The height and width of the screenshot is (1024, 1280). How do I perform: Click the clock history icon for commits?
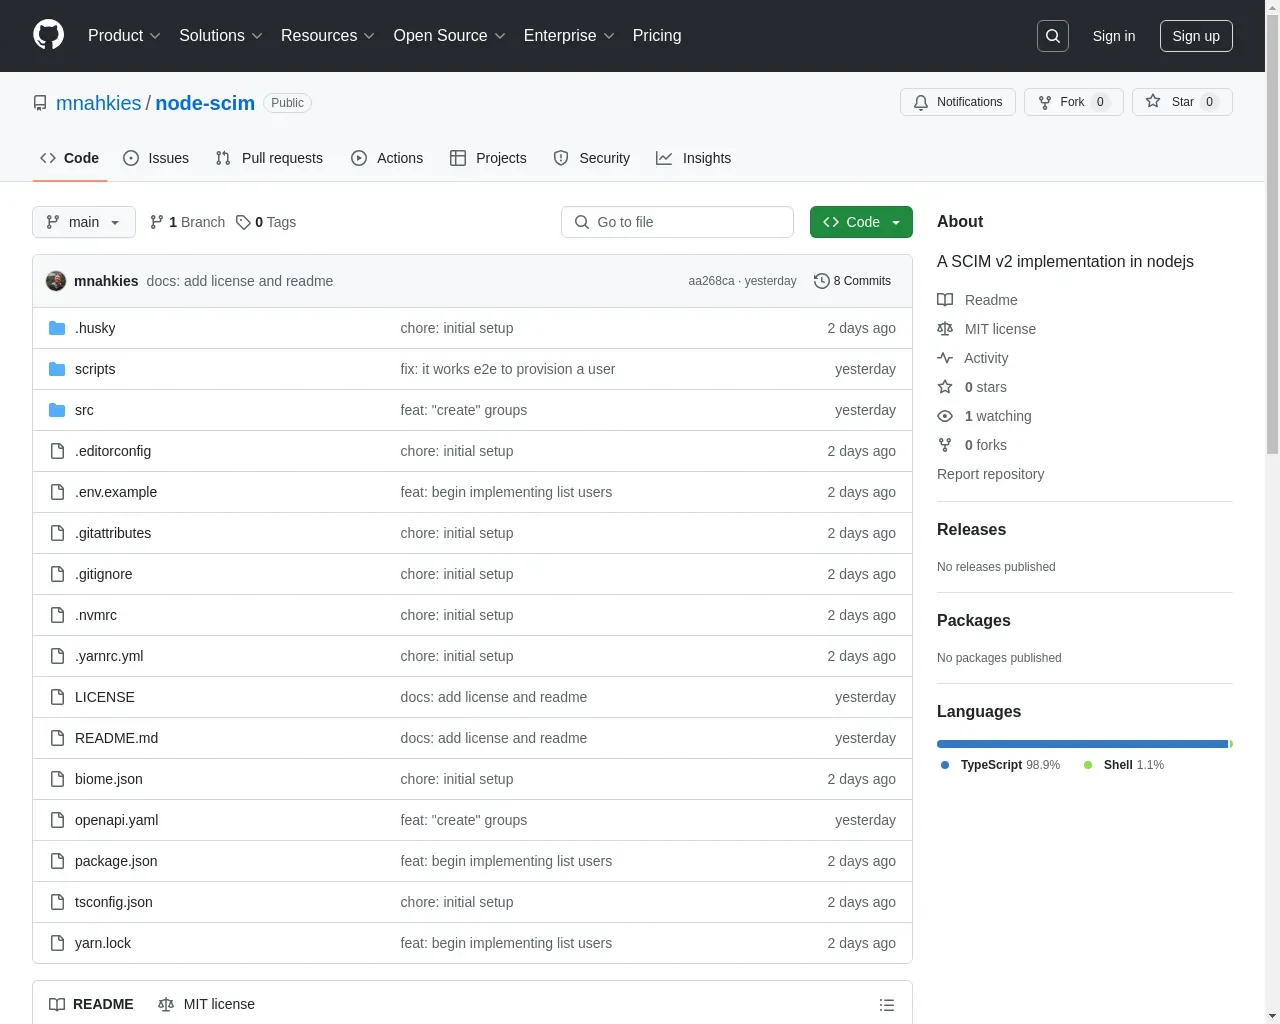click(x=822, y=281)
